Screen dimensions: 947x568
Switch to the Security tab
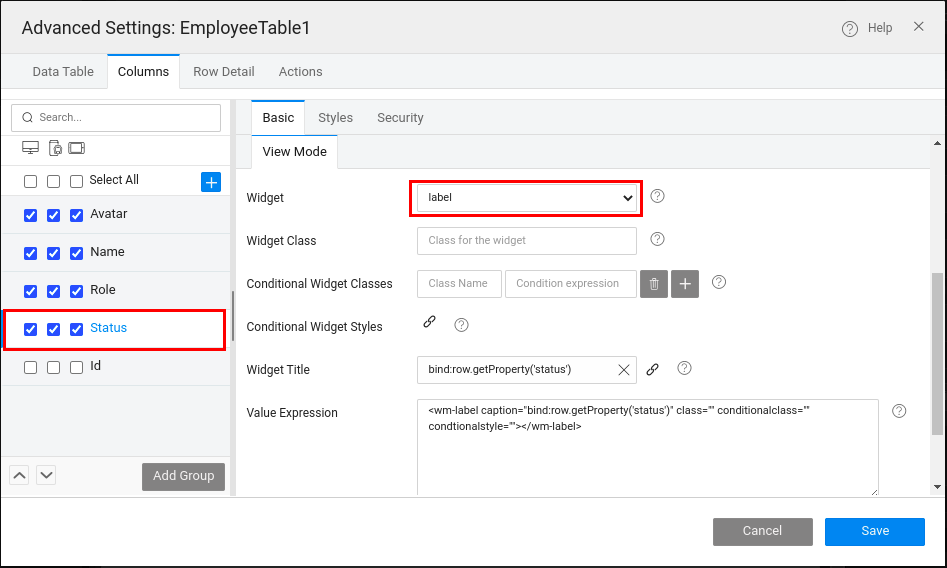click(x=400, y=118)
